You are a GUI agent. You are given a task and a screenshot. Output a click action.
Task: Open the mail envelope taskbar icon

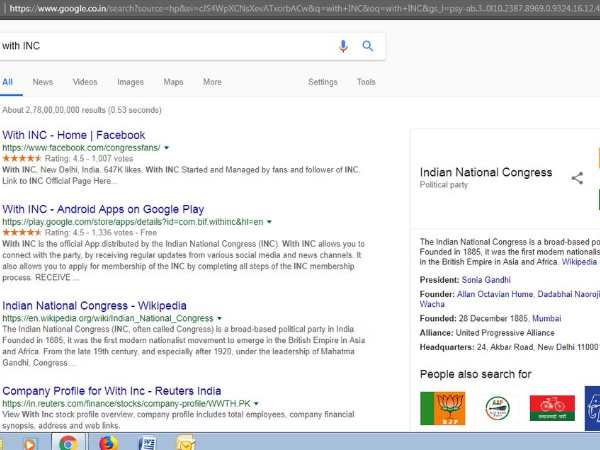tap(186, 443)
